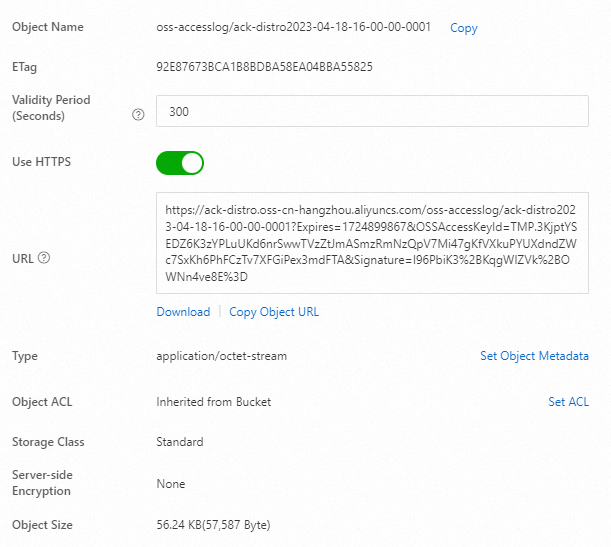Click the object name oss-accesslog path text
The image size is (611, 547).
(x=293, y=27)
